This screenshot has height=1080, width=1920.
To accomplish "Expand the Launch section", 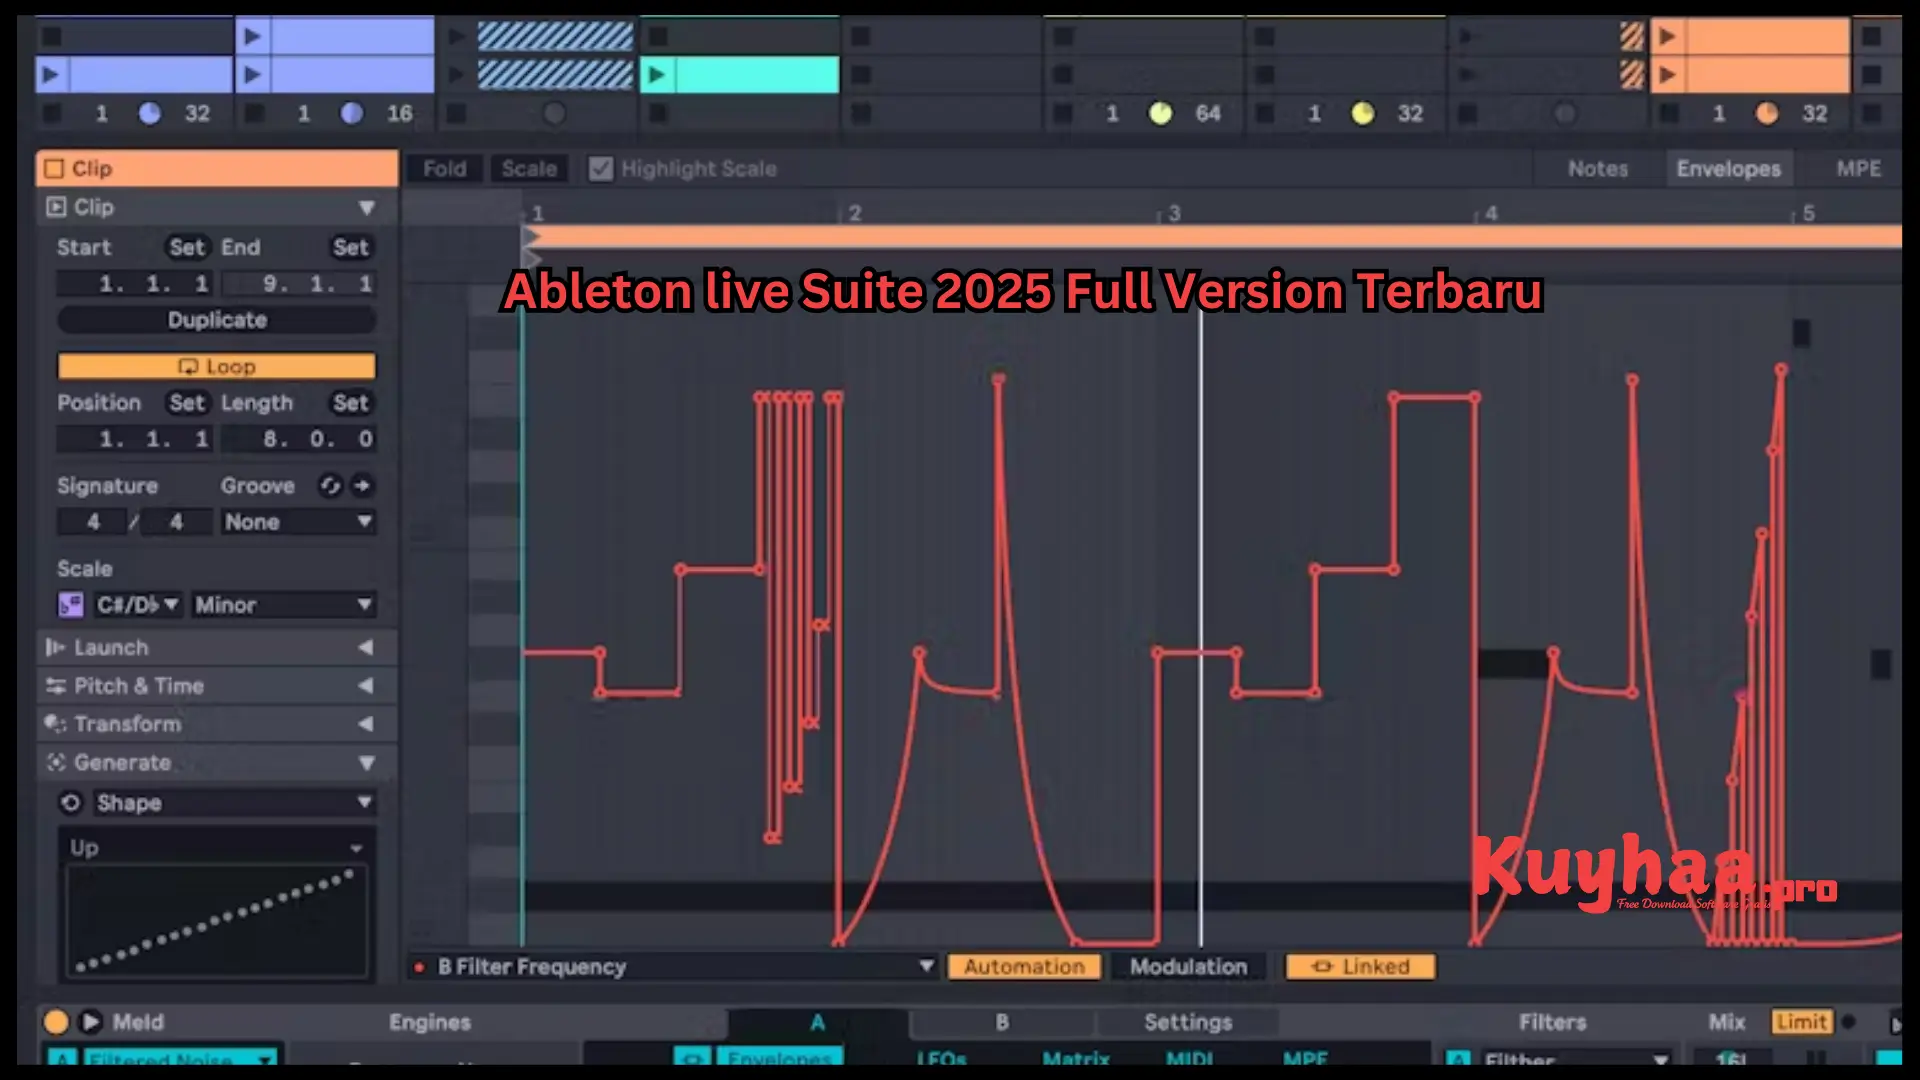I will [367, 647].
